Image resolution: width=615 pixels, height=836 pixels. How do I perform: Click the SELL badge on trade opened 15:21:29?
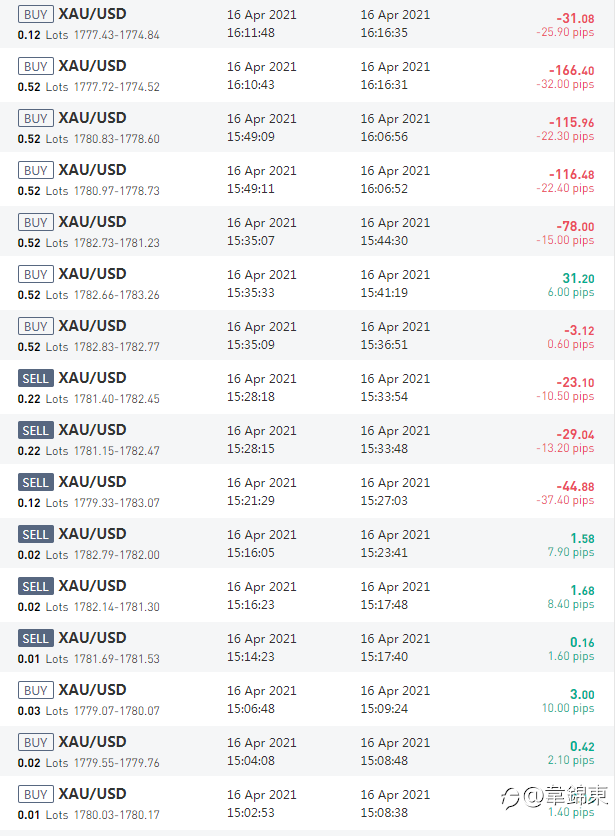[36, 482]
